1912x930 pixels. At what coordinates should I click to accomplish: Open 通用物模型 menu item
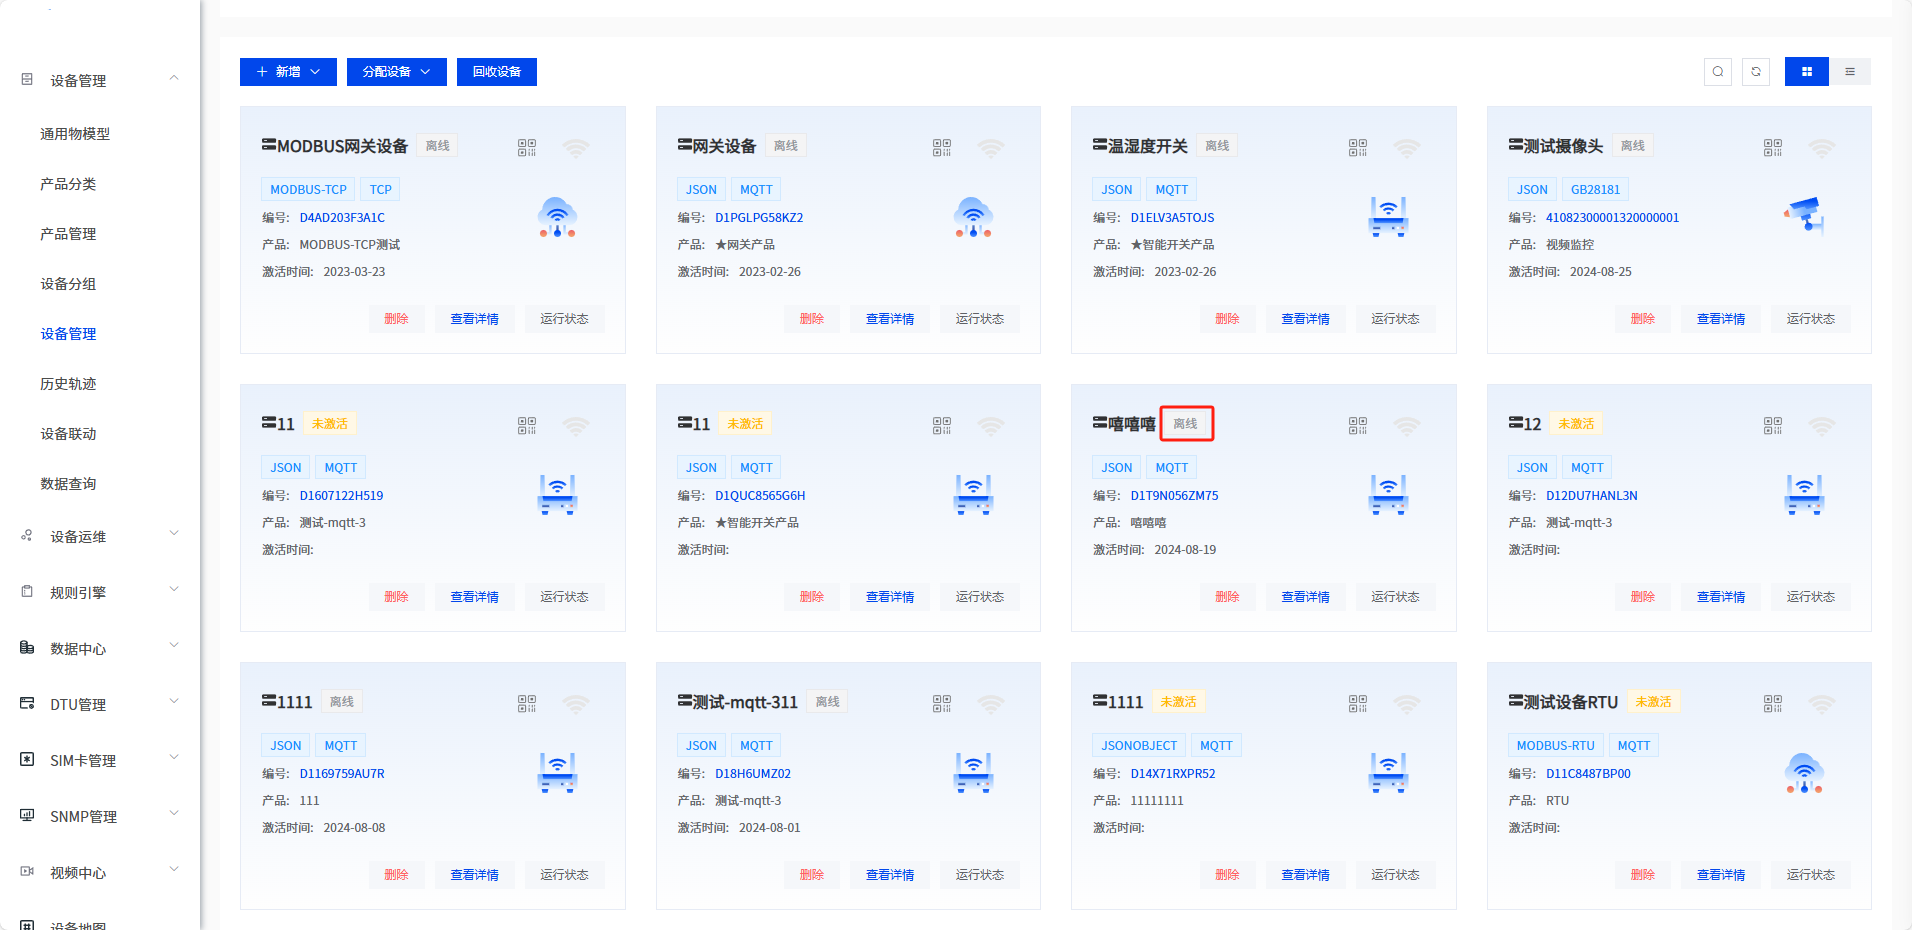pos(75,134)
